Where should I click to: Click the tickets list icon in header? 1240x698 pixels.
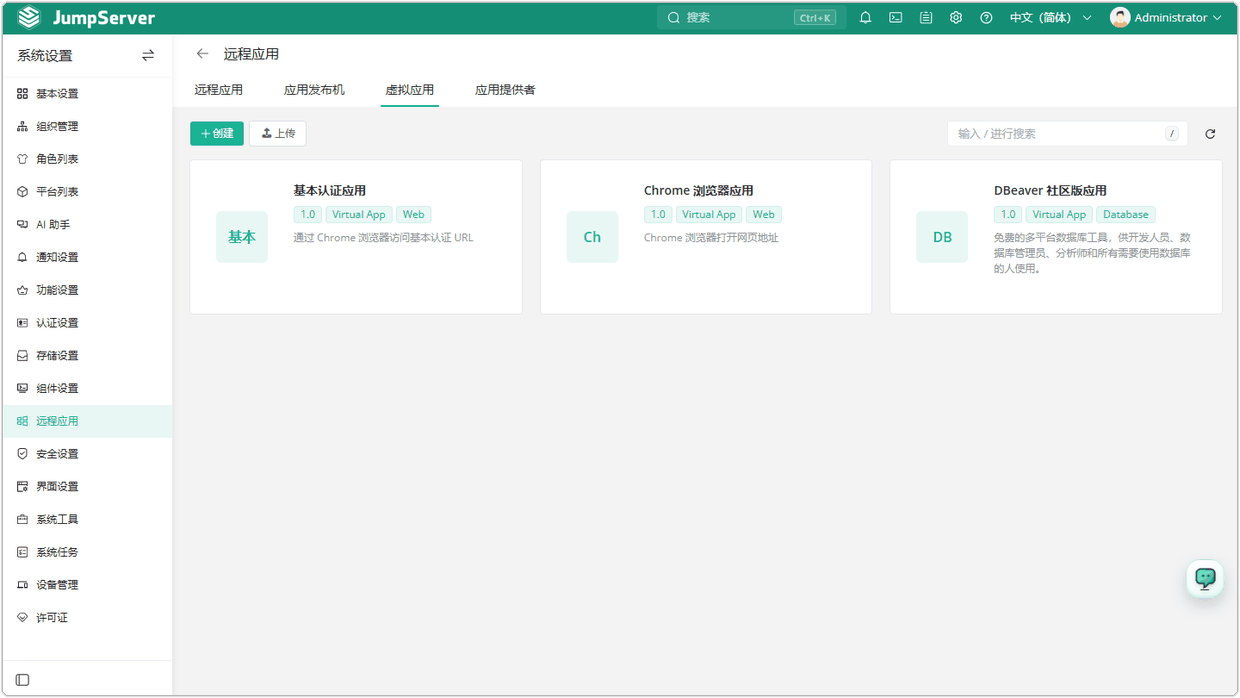tap(926, 18)
